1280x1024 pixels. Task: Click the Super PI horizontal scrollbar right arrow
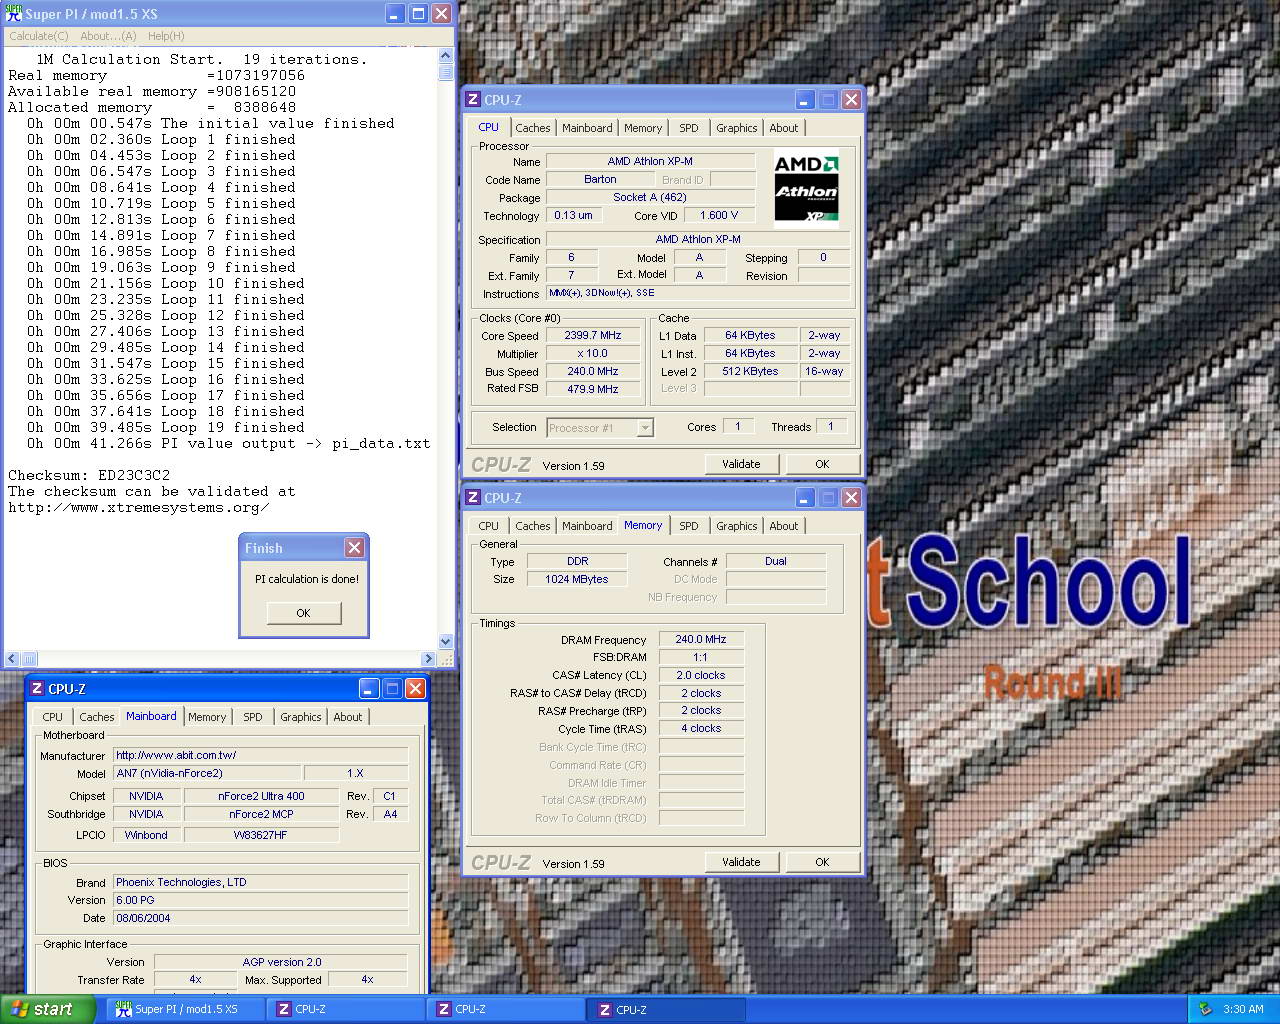pyautogui.click(x=428, y=659)
